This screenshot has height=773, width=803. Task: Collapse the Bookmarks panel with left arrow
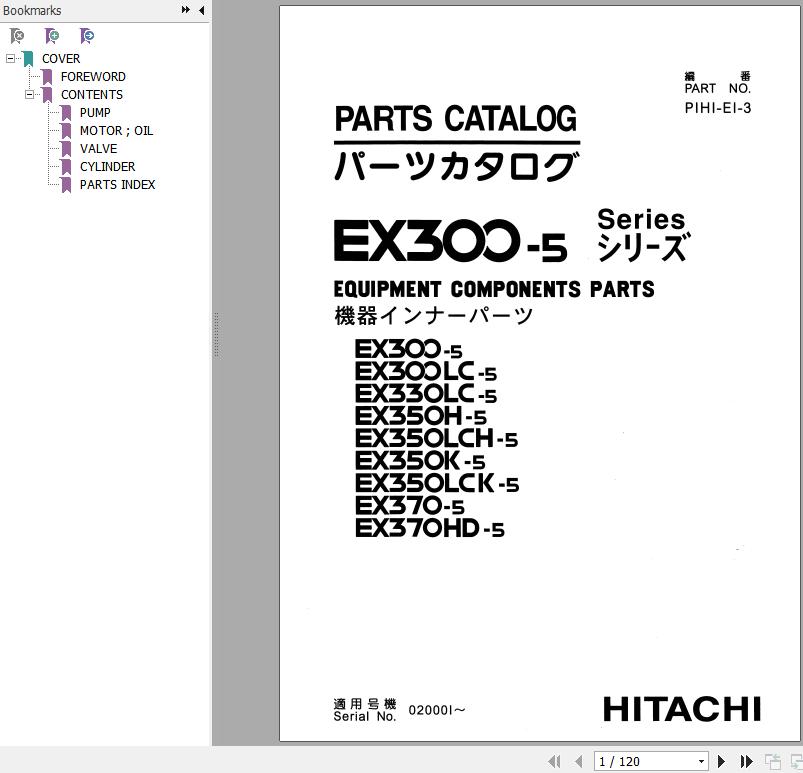pos(201,10)
